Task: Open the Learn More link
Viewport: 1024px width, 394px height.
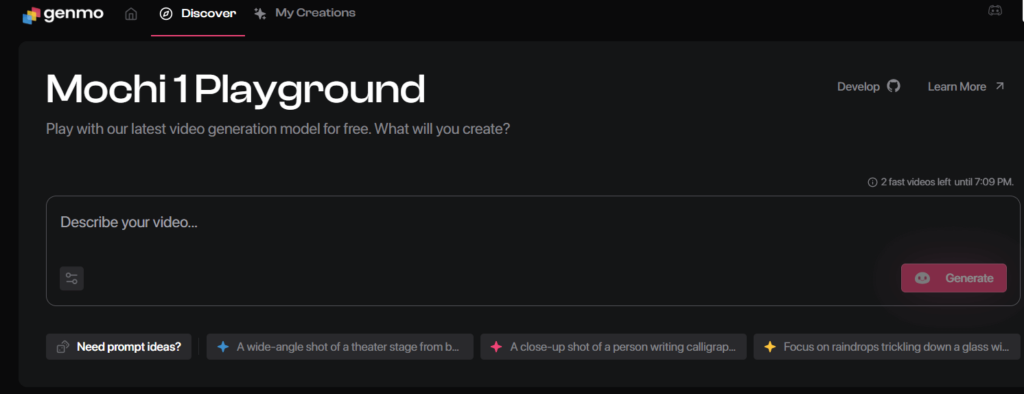Action: tap(966, 86)
